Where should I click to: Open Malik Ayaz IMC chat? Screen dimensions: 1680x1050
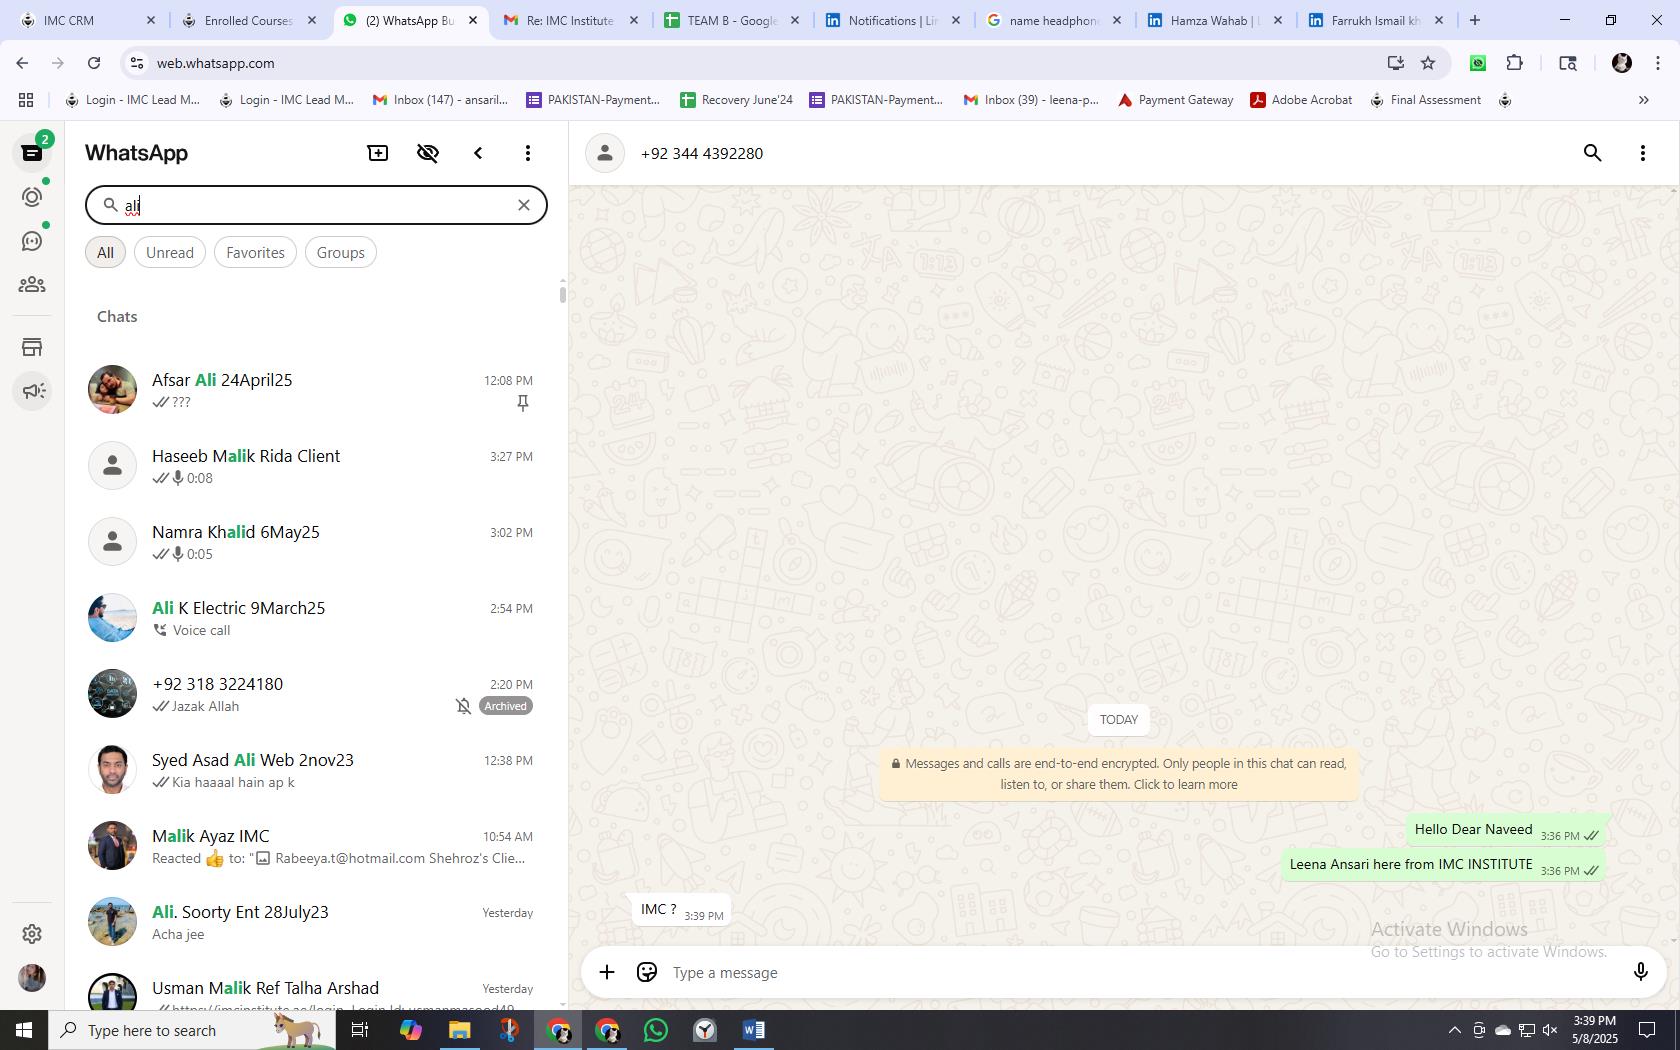pos(314,846)
